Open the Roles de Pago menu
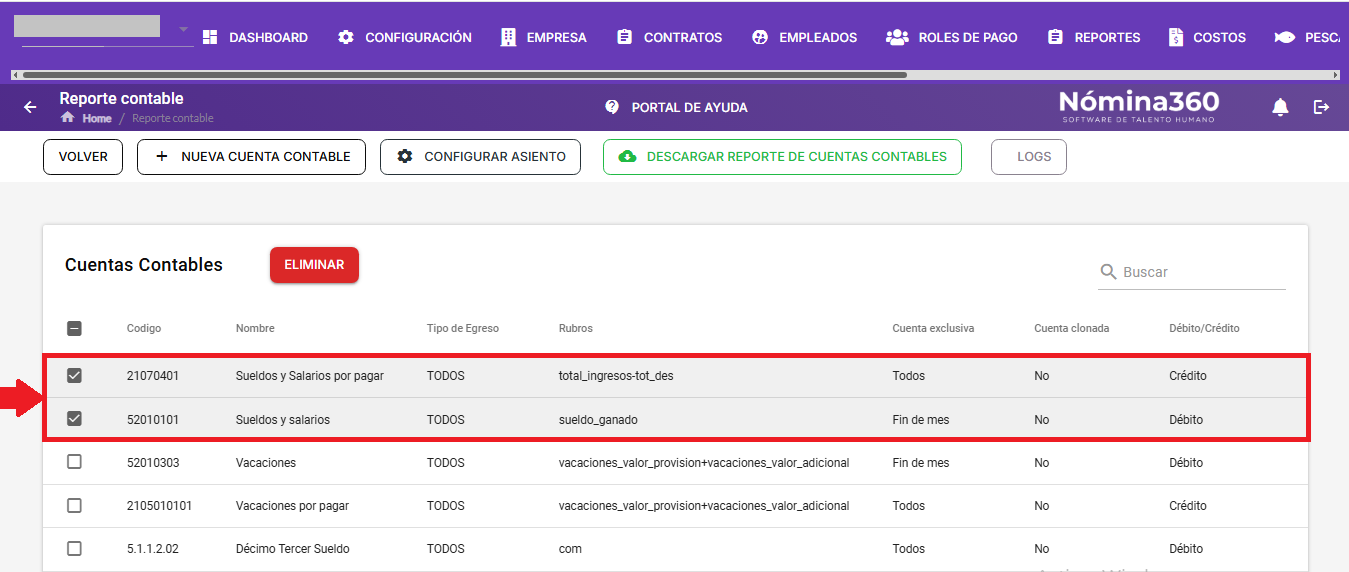The height and width of the screenshot is (572, 1349). 952,37
